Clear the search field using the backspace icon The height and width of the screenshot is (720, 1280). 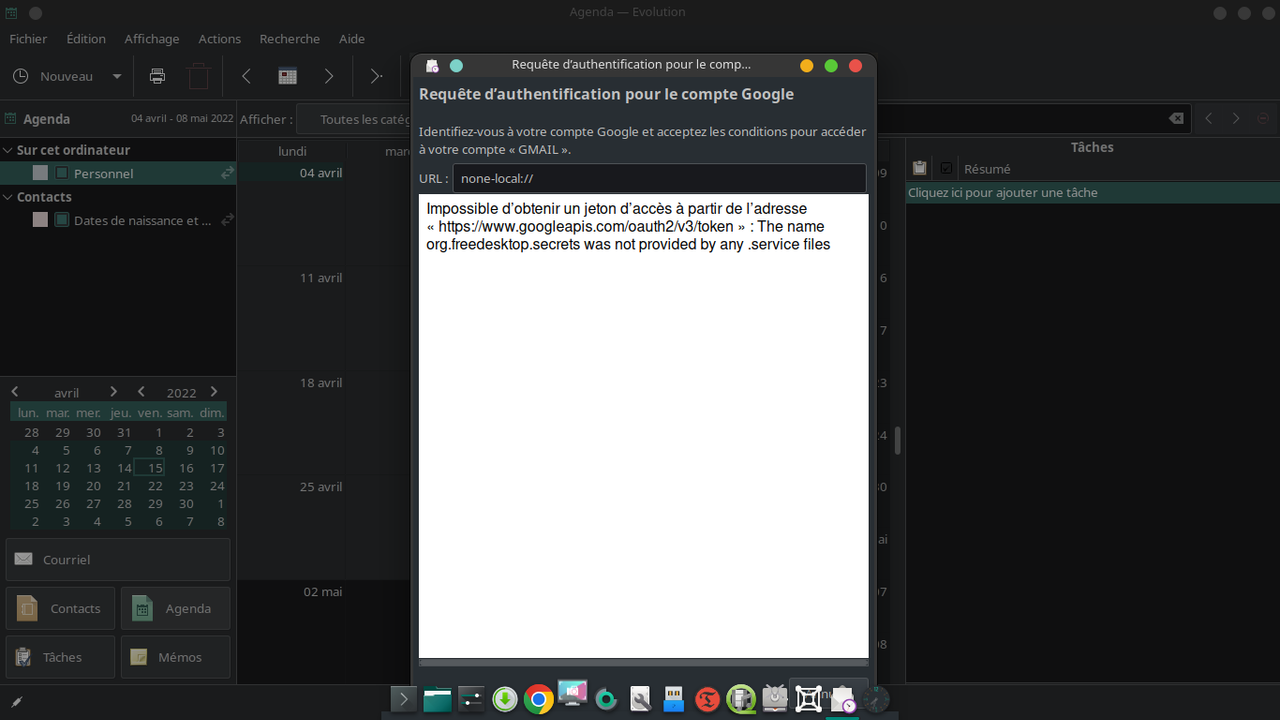(x=1176, y=119)
